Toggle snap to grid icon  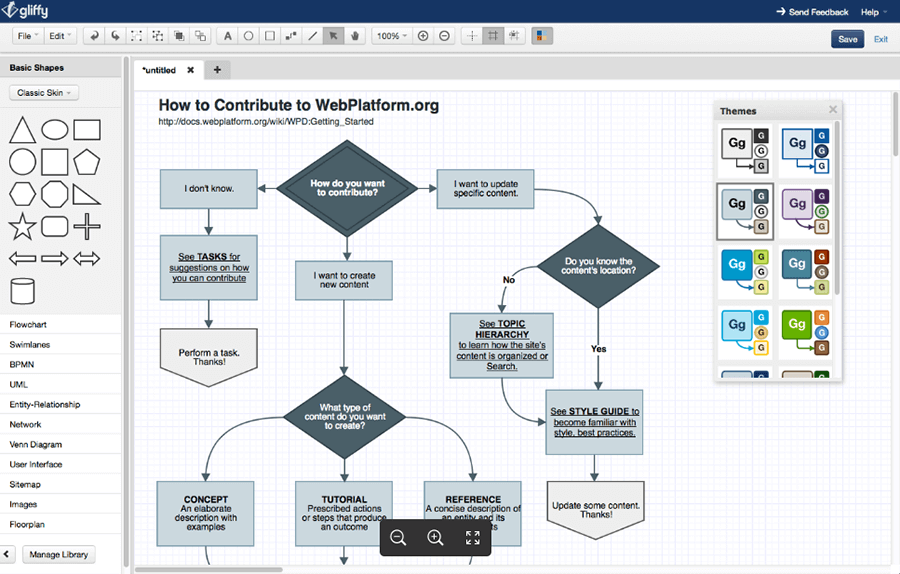[514, 36]
